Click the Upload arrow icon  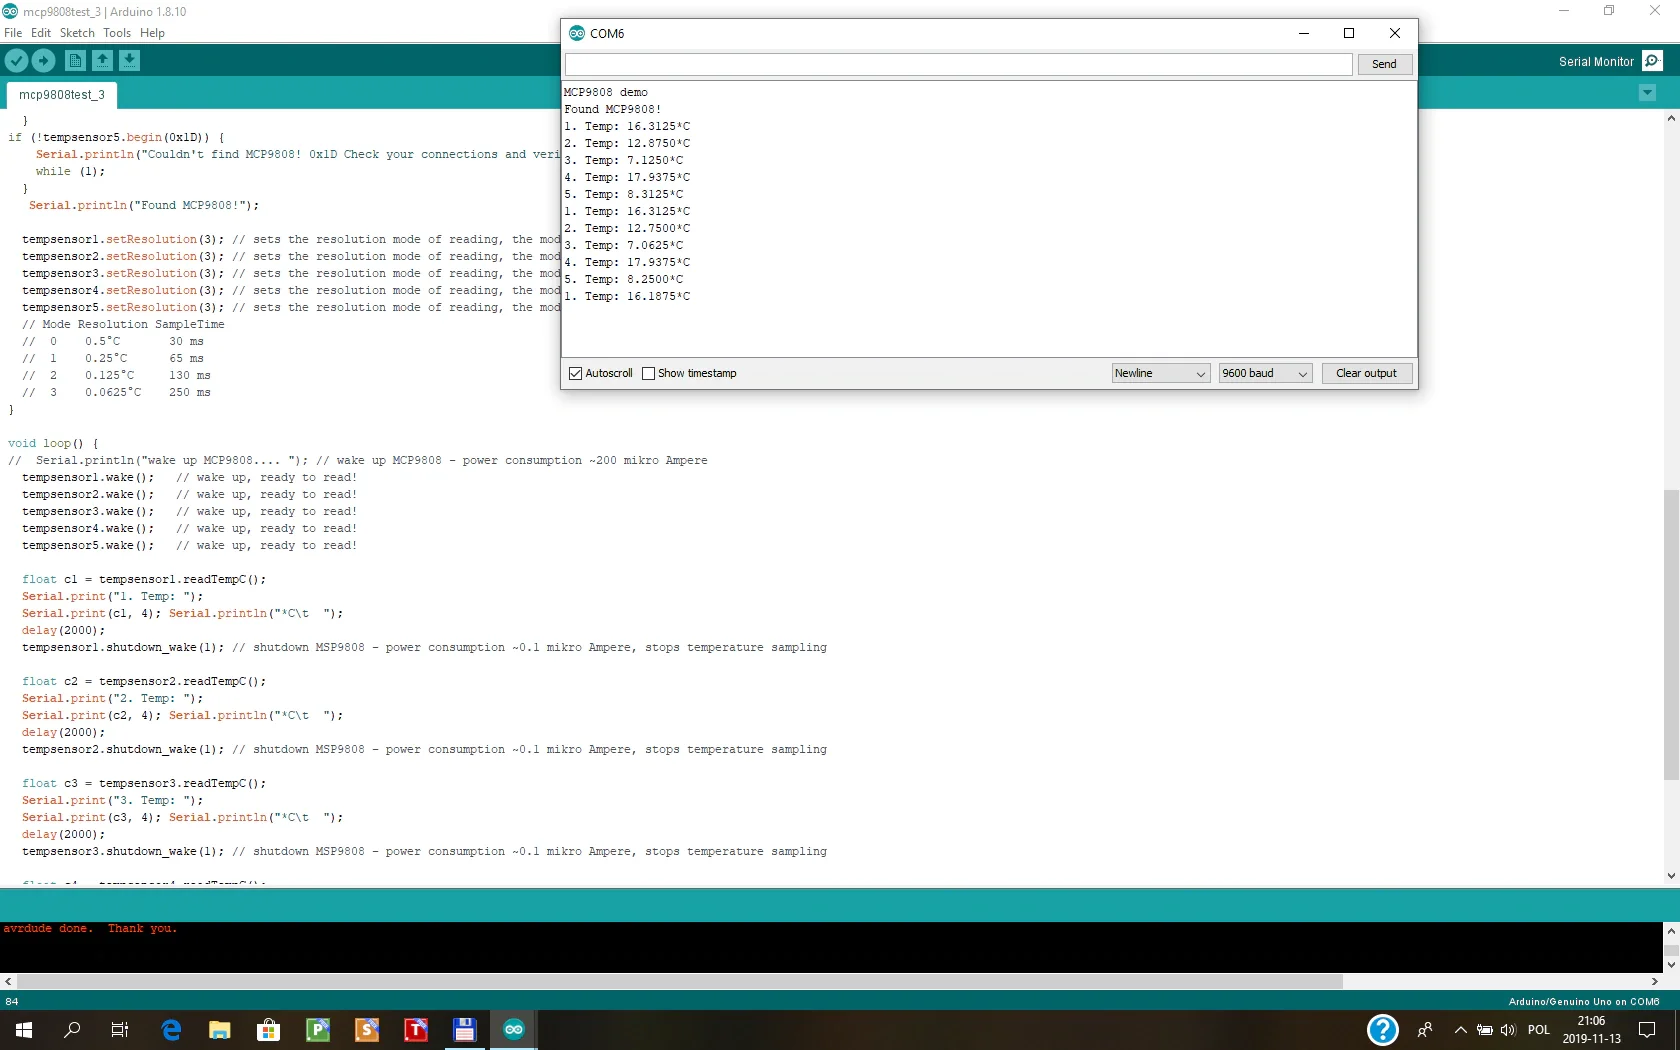[43, 61]
